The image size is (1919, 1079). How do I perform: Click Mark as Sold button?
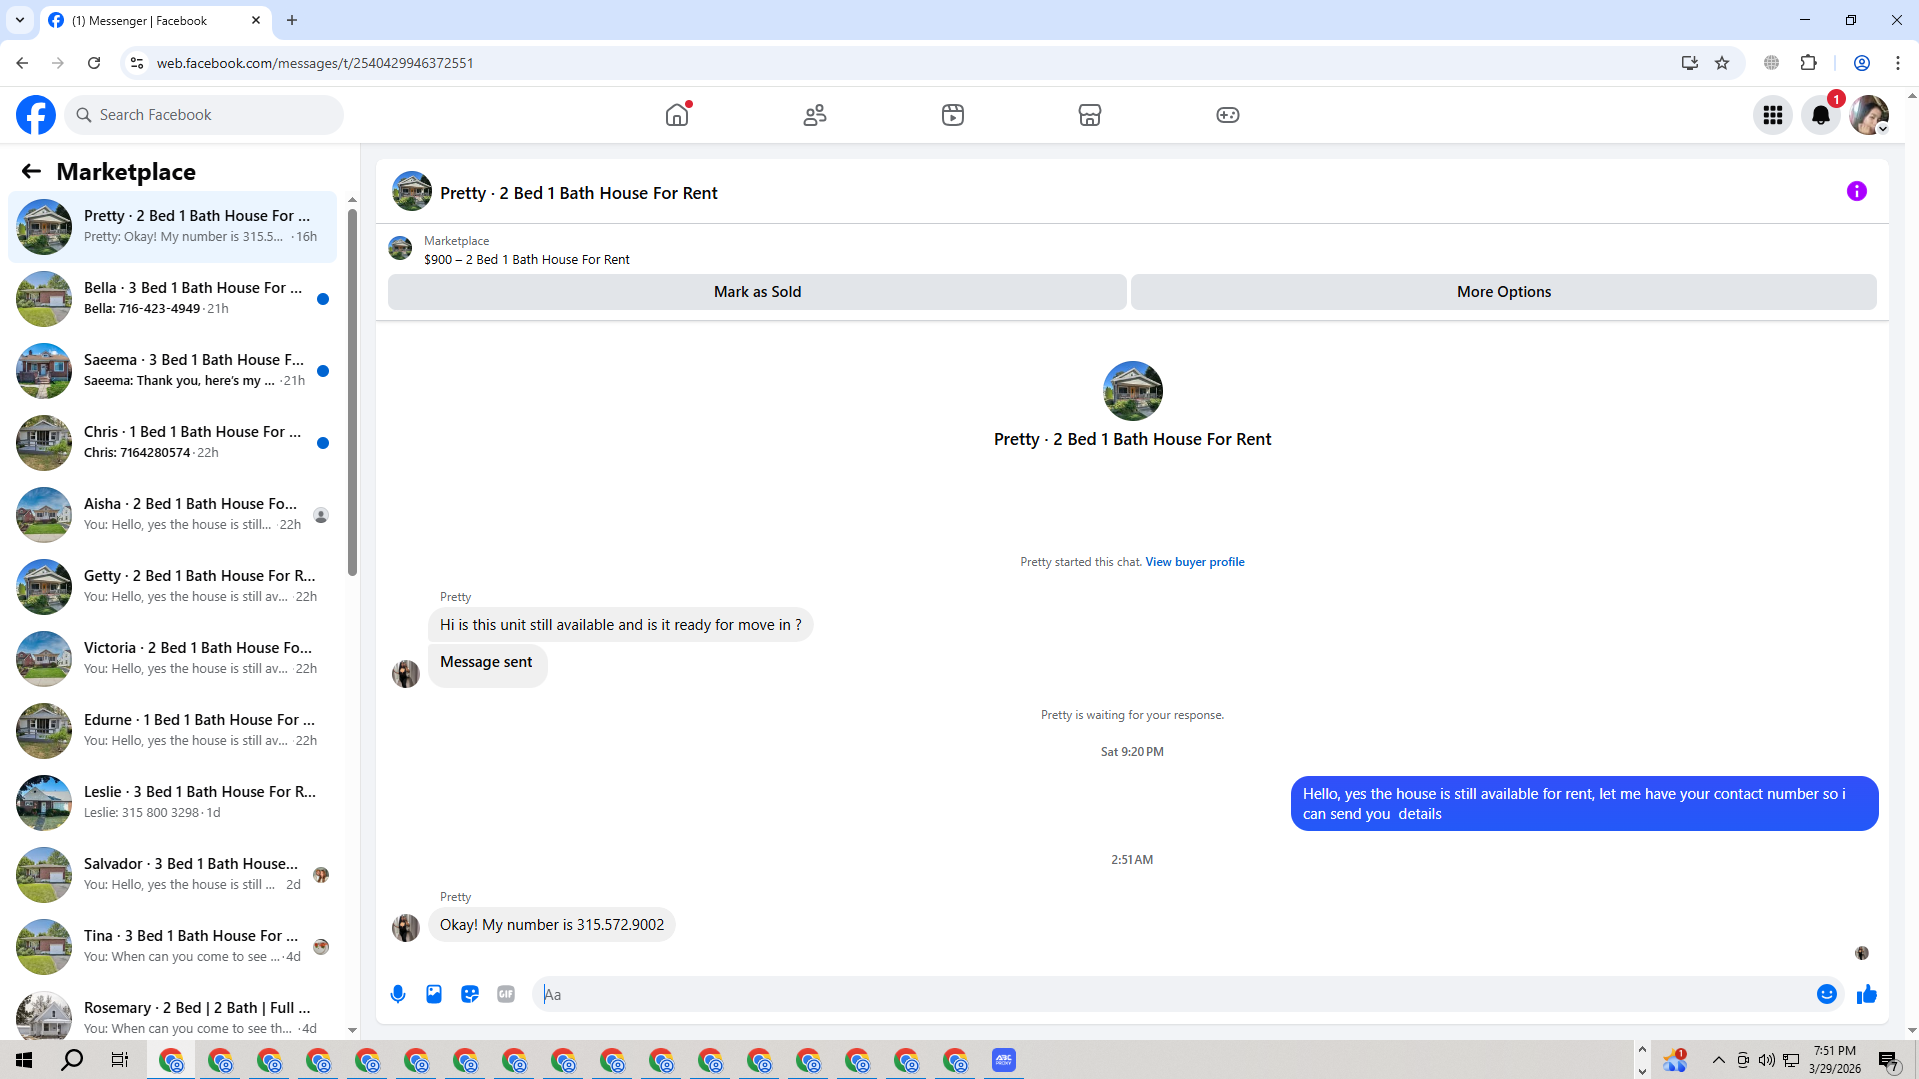point(757,292)
